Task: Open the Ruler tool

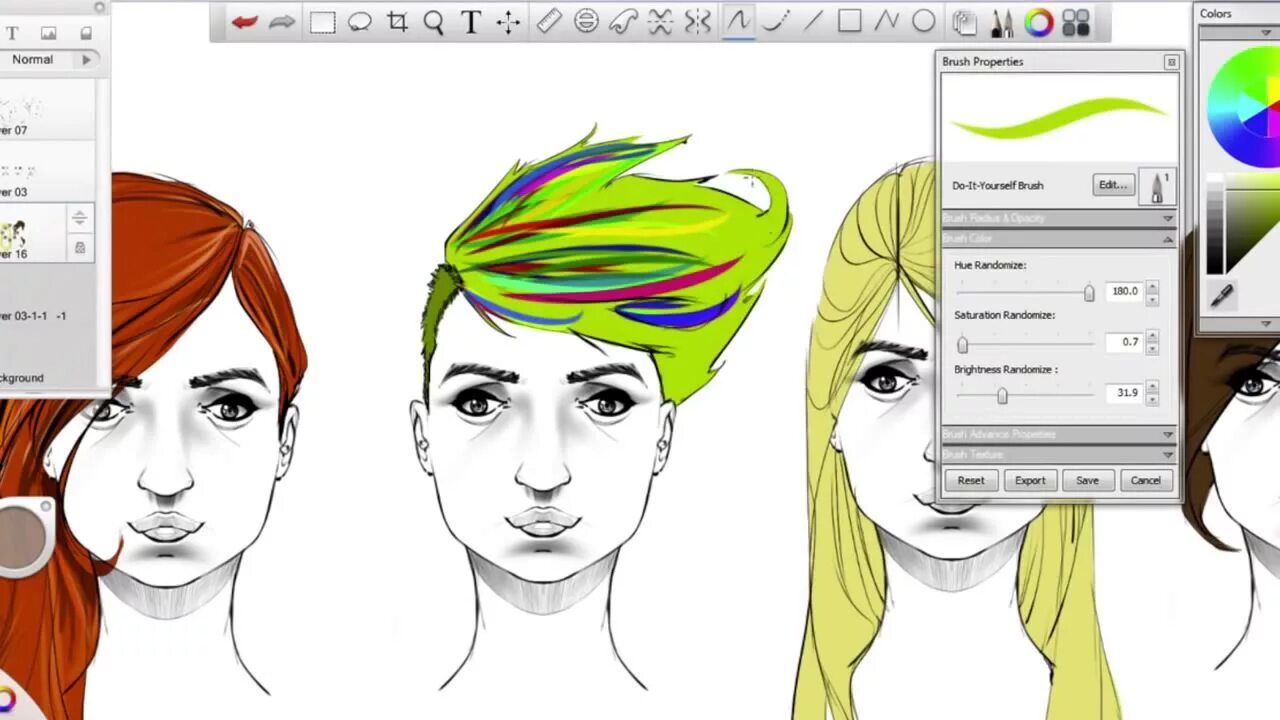Action: coord(548,22)
